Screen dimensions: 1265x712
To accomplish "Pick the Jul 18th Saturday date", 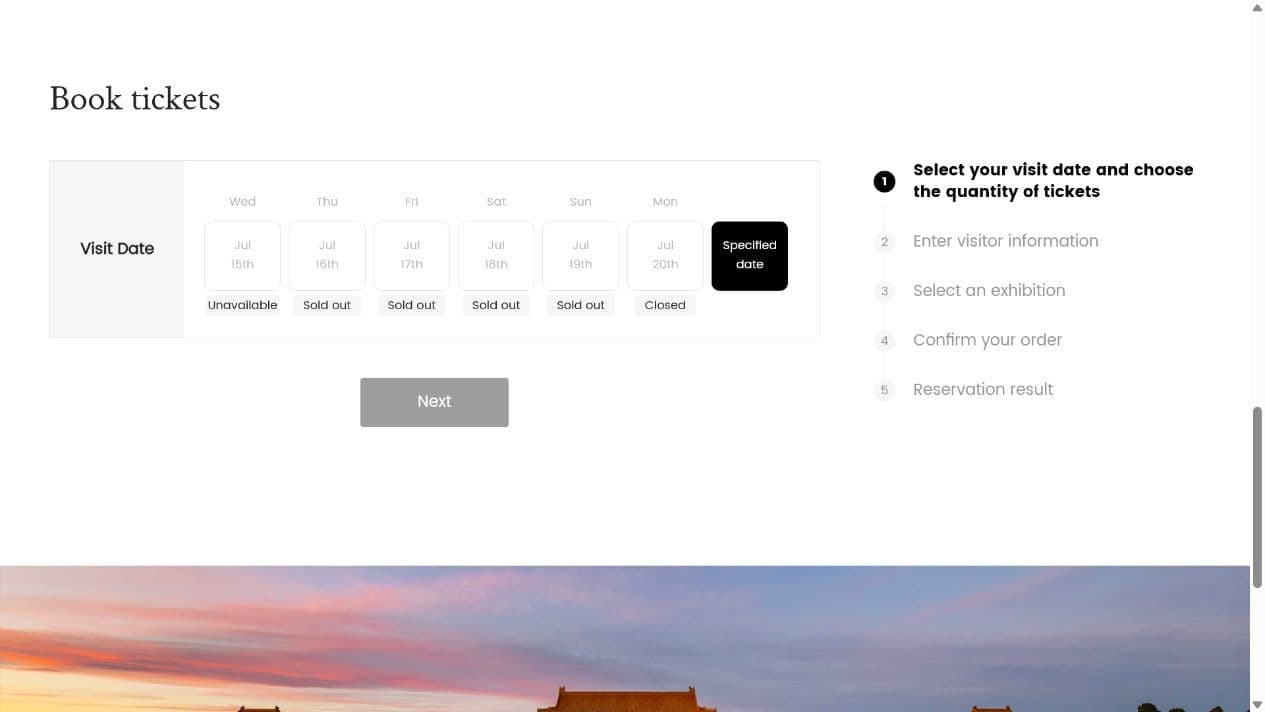I will coord(496,256).
